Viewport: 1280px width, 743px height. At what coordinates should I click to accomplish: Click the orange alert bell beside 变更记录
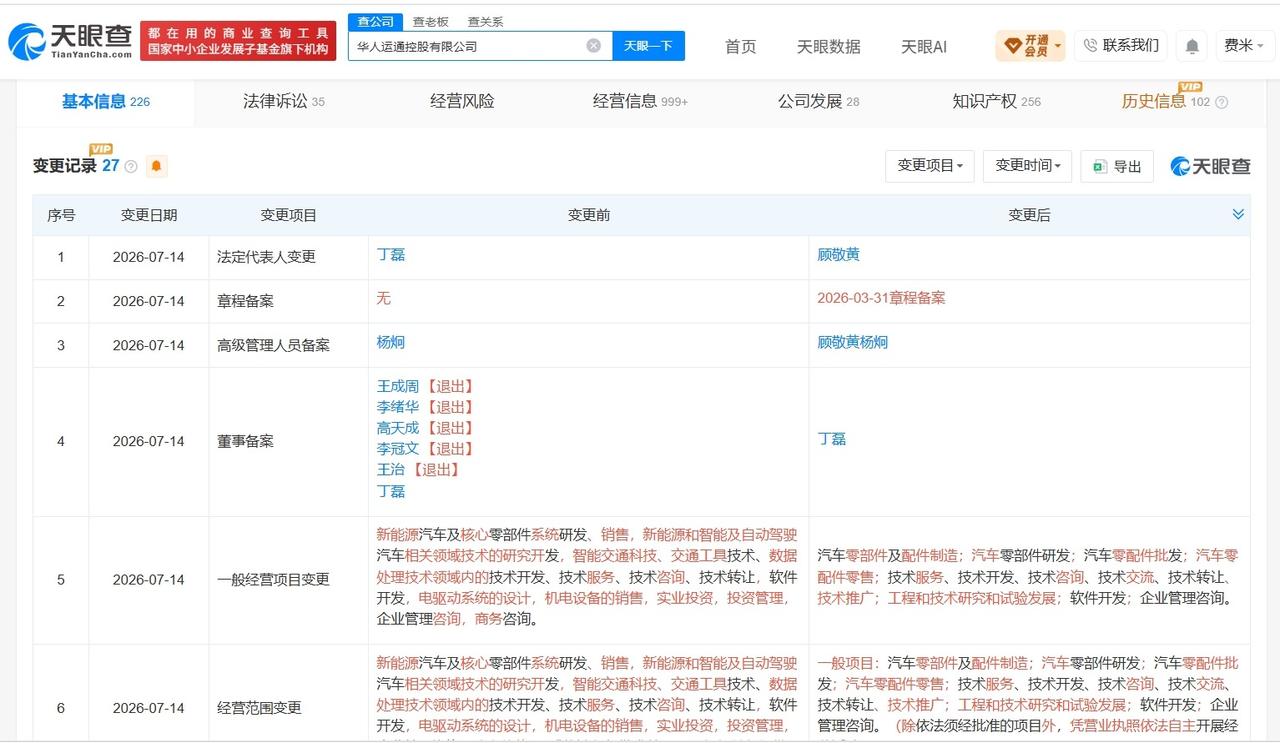coord(157,166)
